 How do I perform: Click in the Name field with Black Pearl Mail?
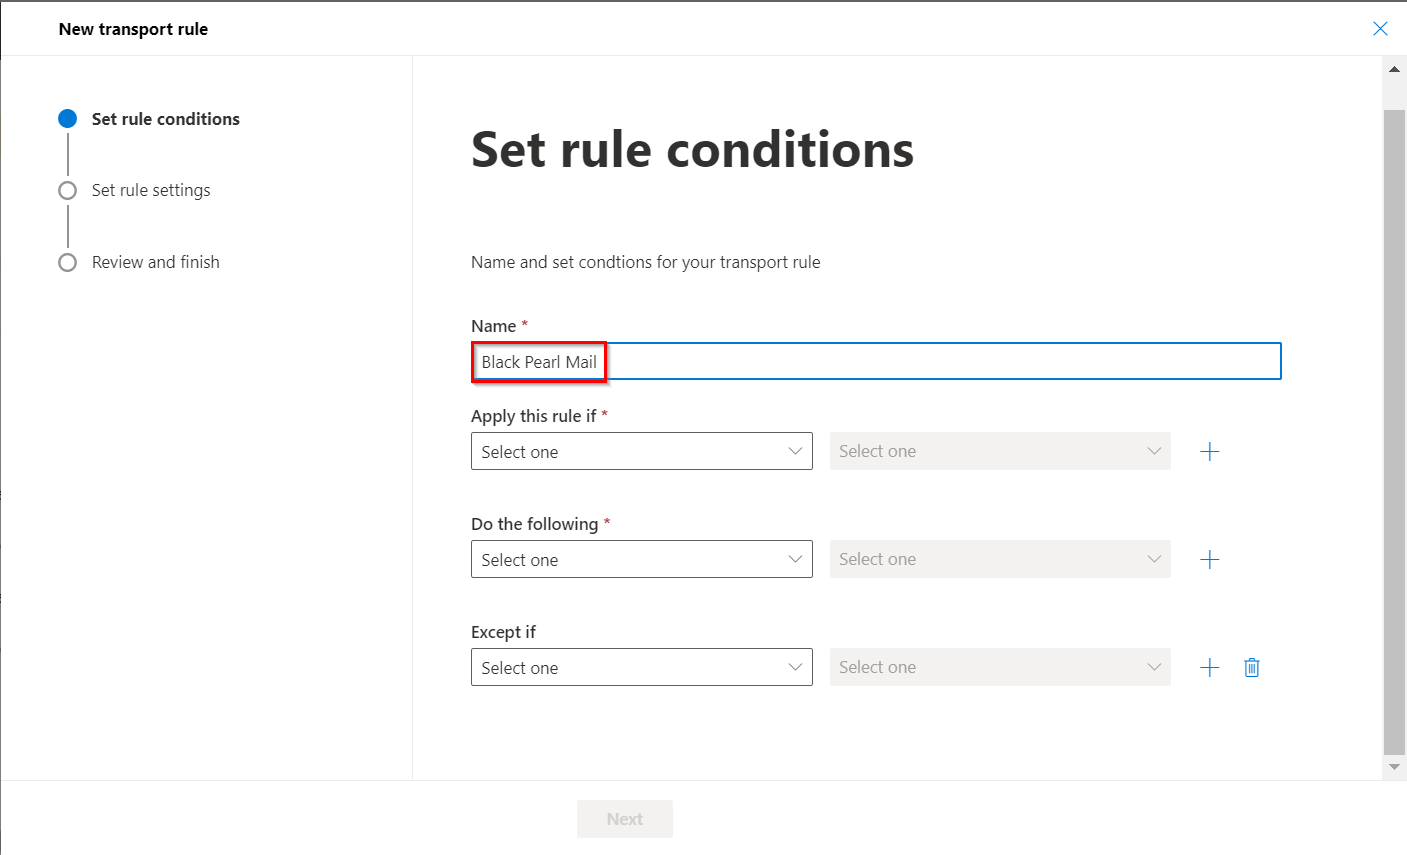pyautogui.click(x=875, y=361)
